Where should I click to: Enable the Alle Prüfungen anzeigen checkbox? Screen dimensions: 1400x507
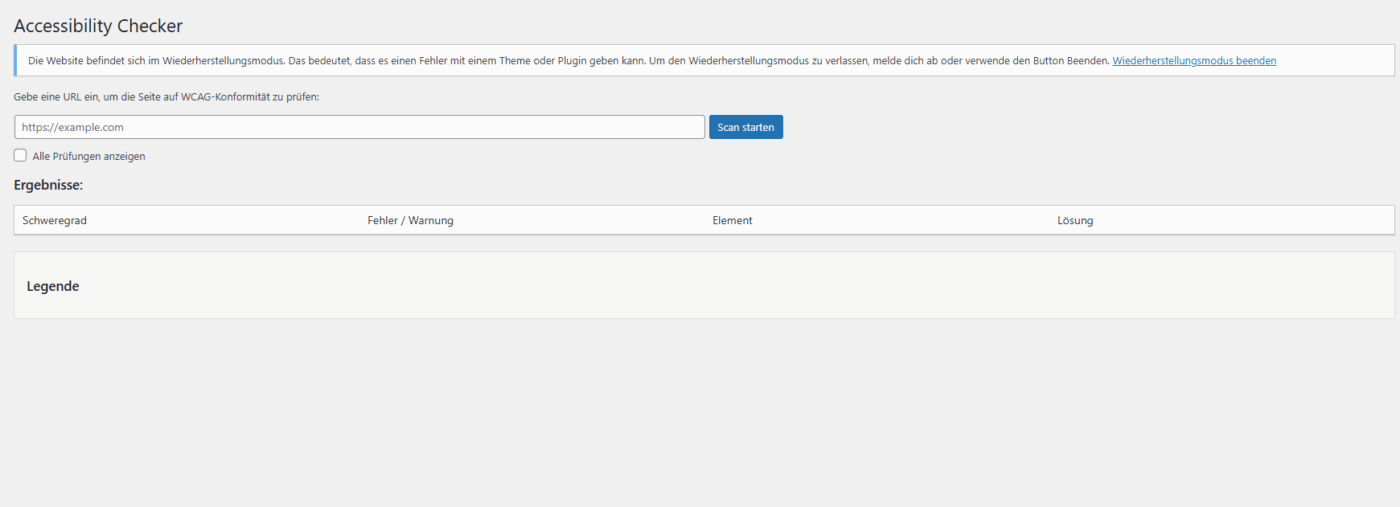(x=20, y=156)
